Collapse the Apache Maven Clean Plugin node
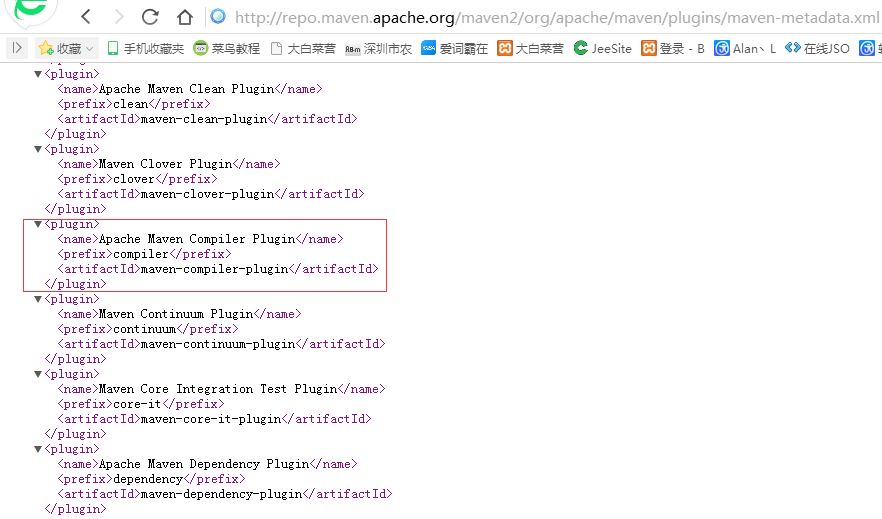882x519 pixels. [38, 74]
